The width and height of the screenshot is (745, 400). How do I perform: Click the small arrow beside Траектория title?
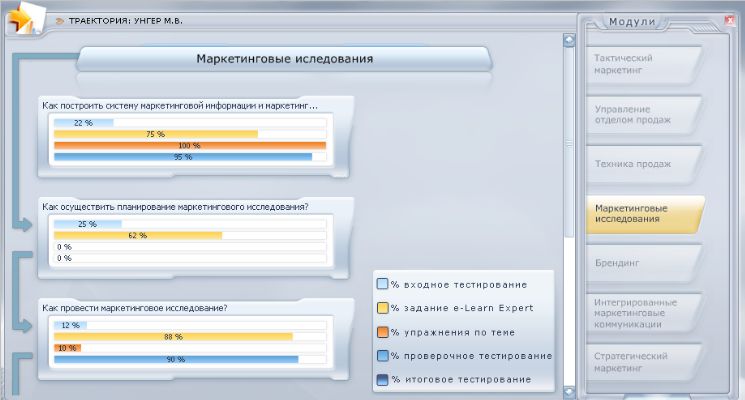(60, 20)
